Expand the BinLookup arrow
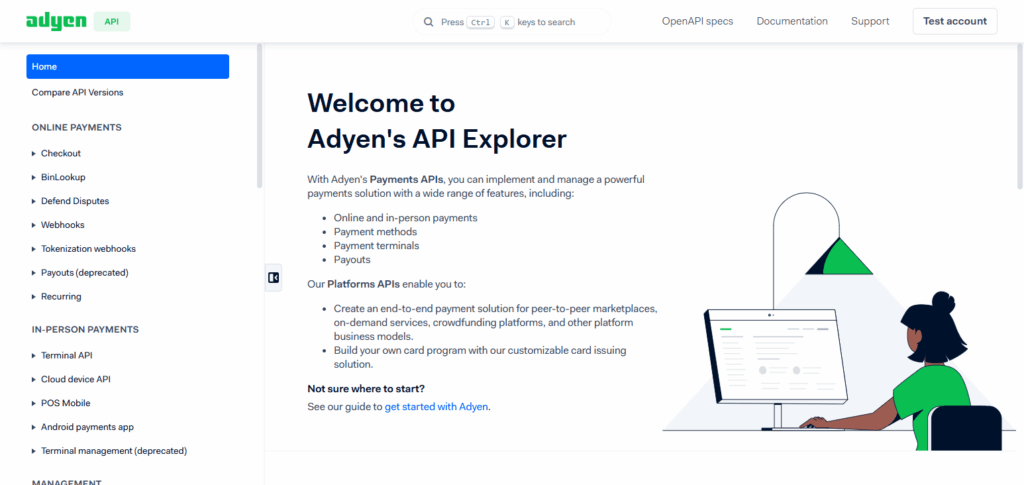The image size is (1024, 485). point(34,178)
